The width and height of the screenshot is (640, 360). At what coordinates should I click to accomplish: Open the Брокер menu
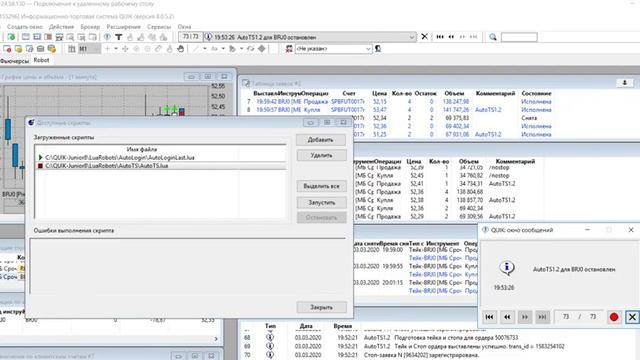tap(90, 27)
